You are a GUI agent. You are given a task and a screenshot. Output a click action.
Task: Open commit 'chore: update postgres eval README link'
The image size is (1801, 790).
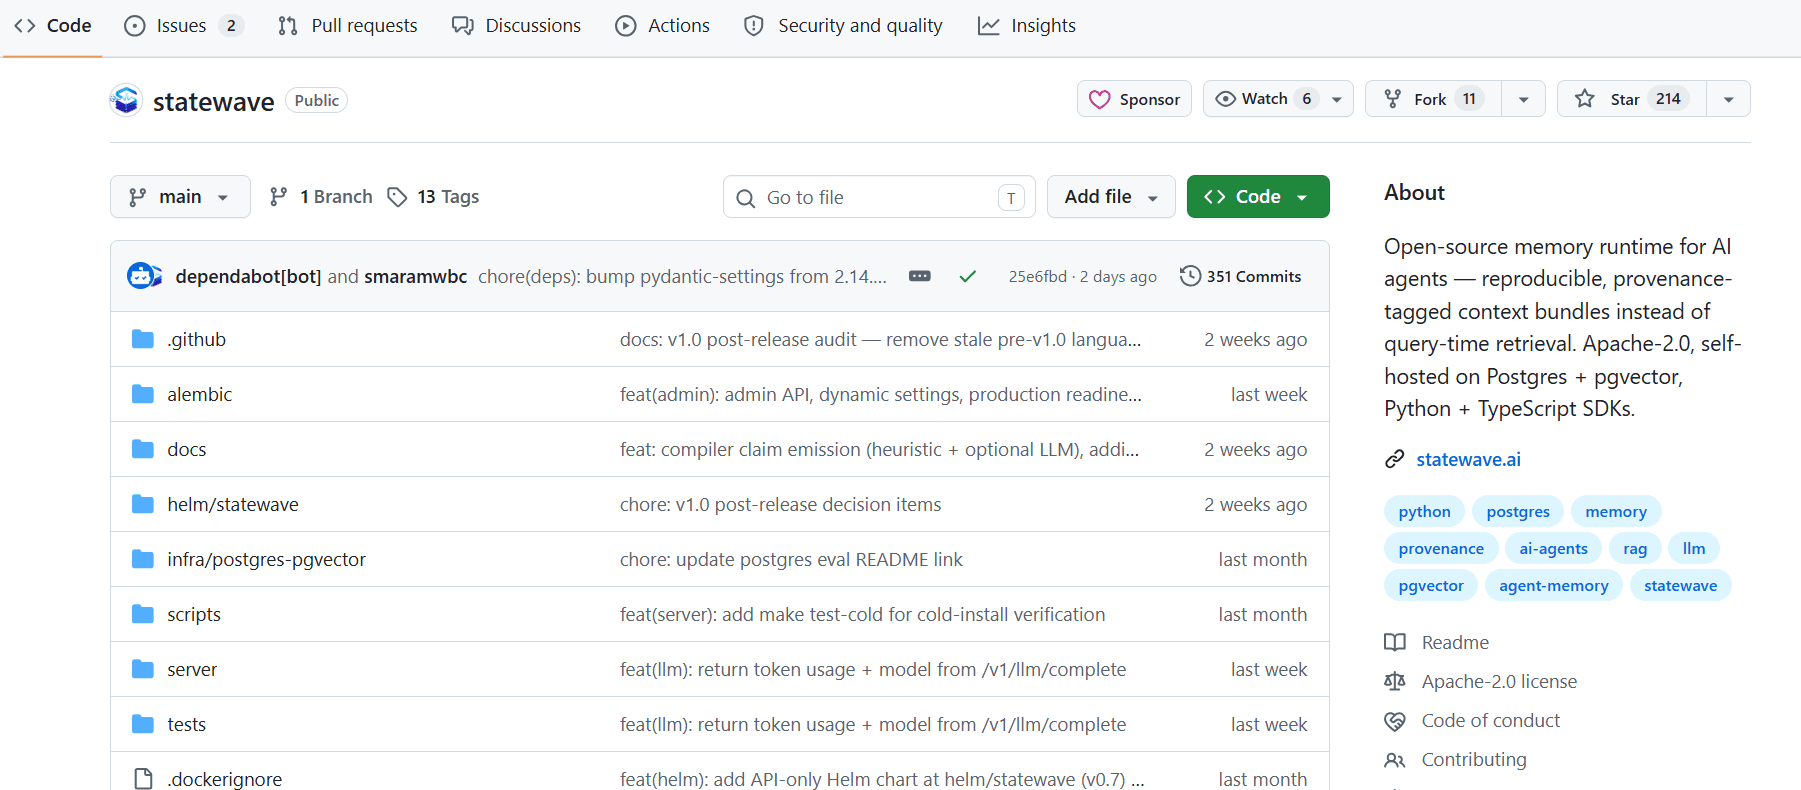[791, 560]
